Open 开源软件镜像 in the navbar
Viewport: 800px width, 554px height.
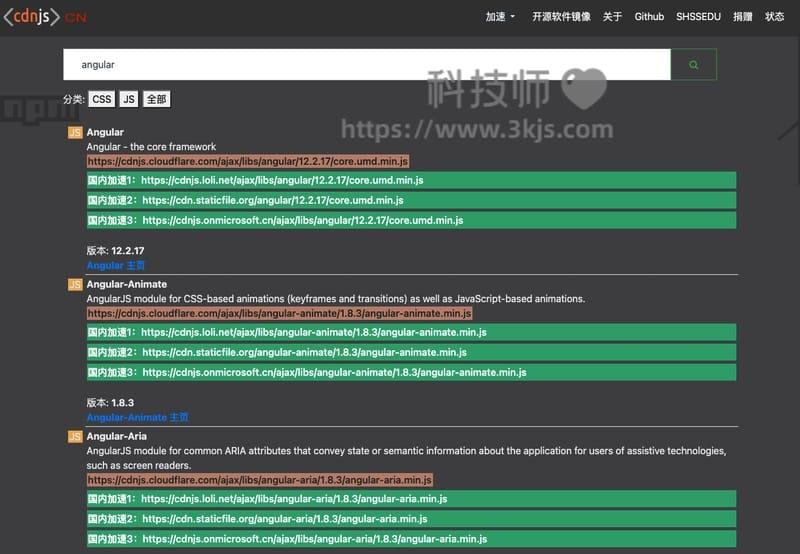pos(561,17)
